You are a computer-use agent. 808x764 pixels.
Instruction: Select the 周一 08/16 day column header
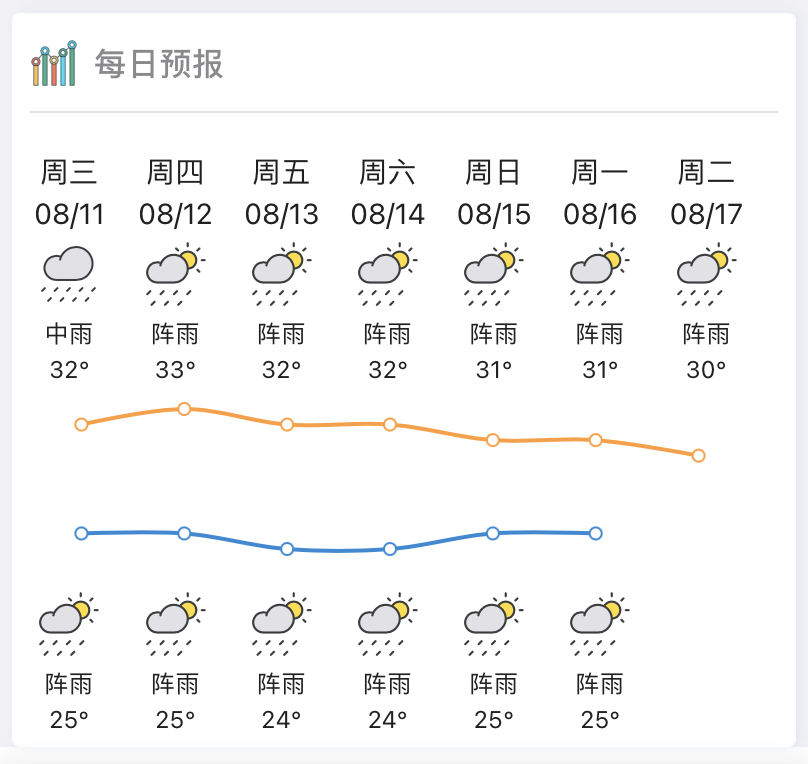pyautogui.click(x=600, y=193)
